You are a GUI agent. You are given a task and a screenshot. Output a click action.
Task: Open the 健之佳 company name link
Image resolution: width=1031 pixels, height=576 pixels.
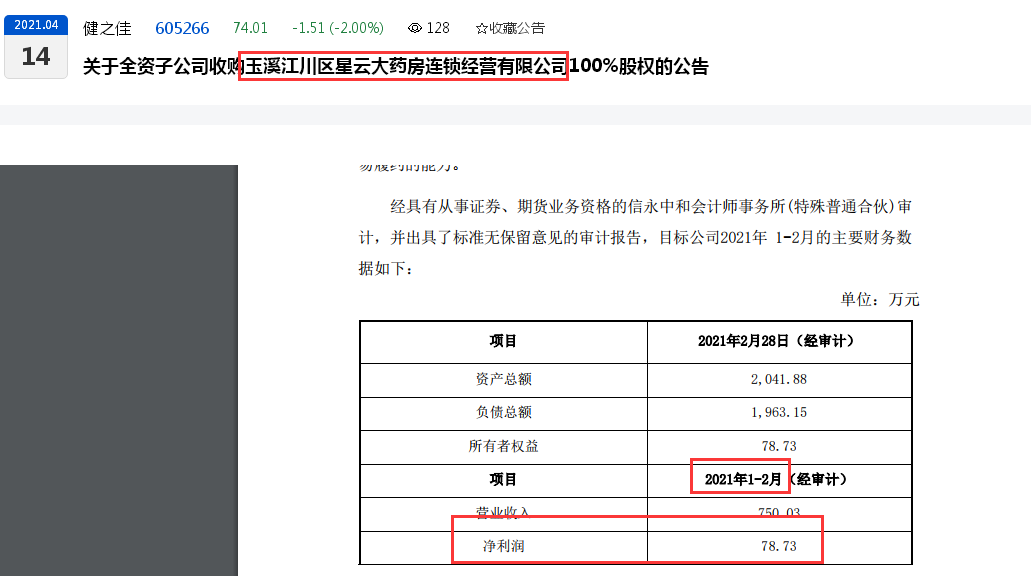[107, 28]
